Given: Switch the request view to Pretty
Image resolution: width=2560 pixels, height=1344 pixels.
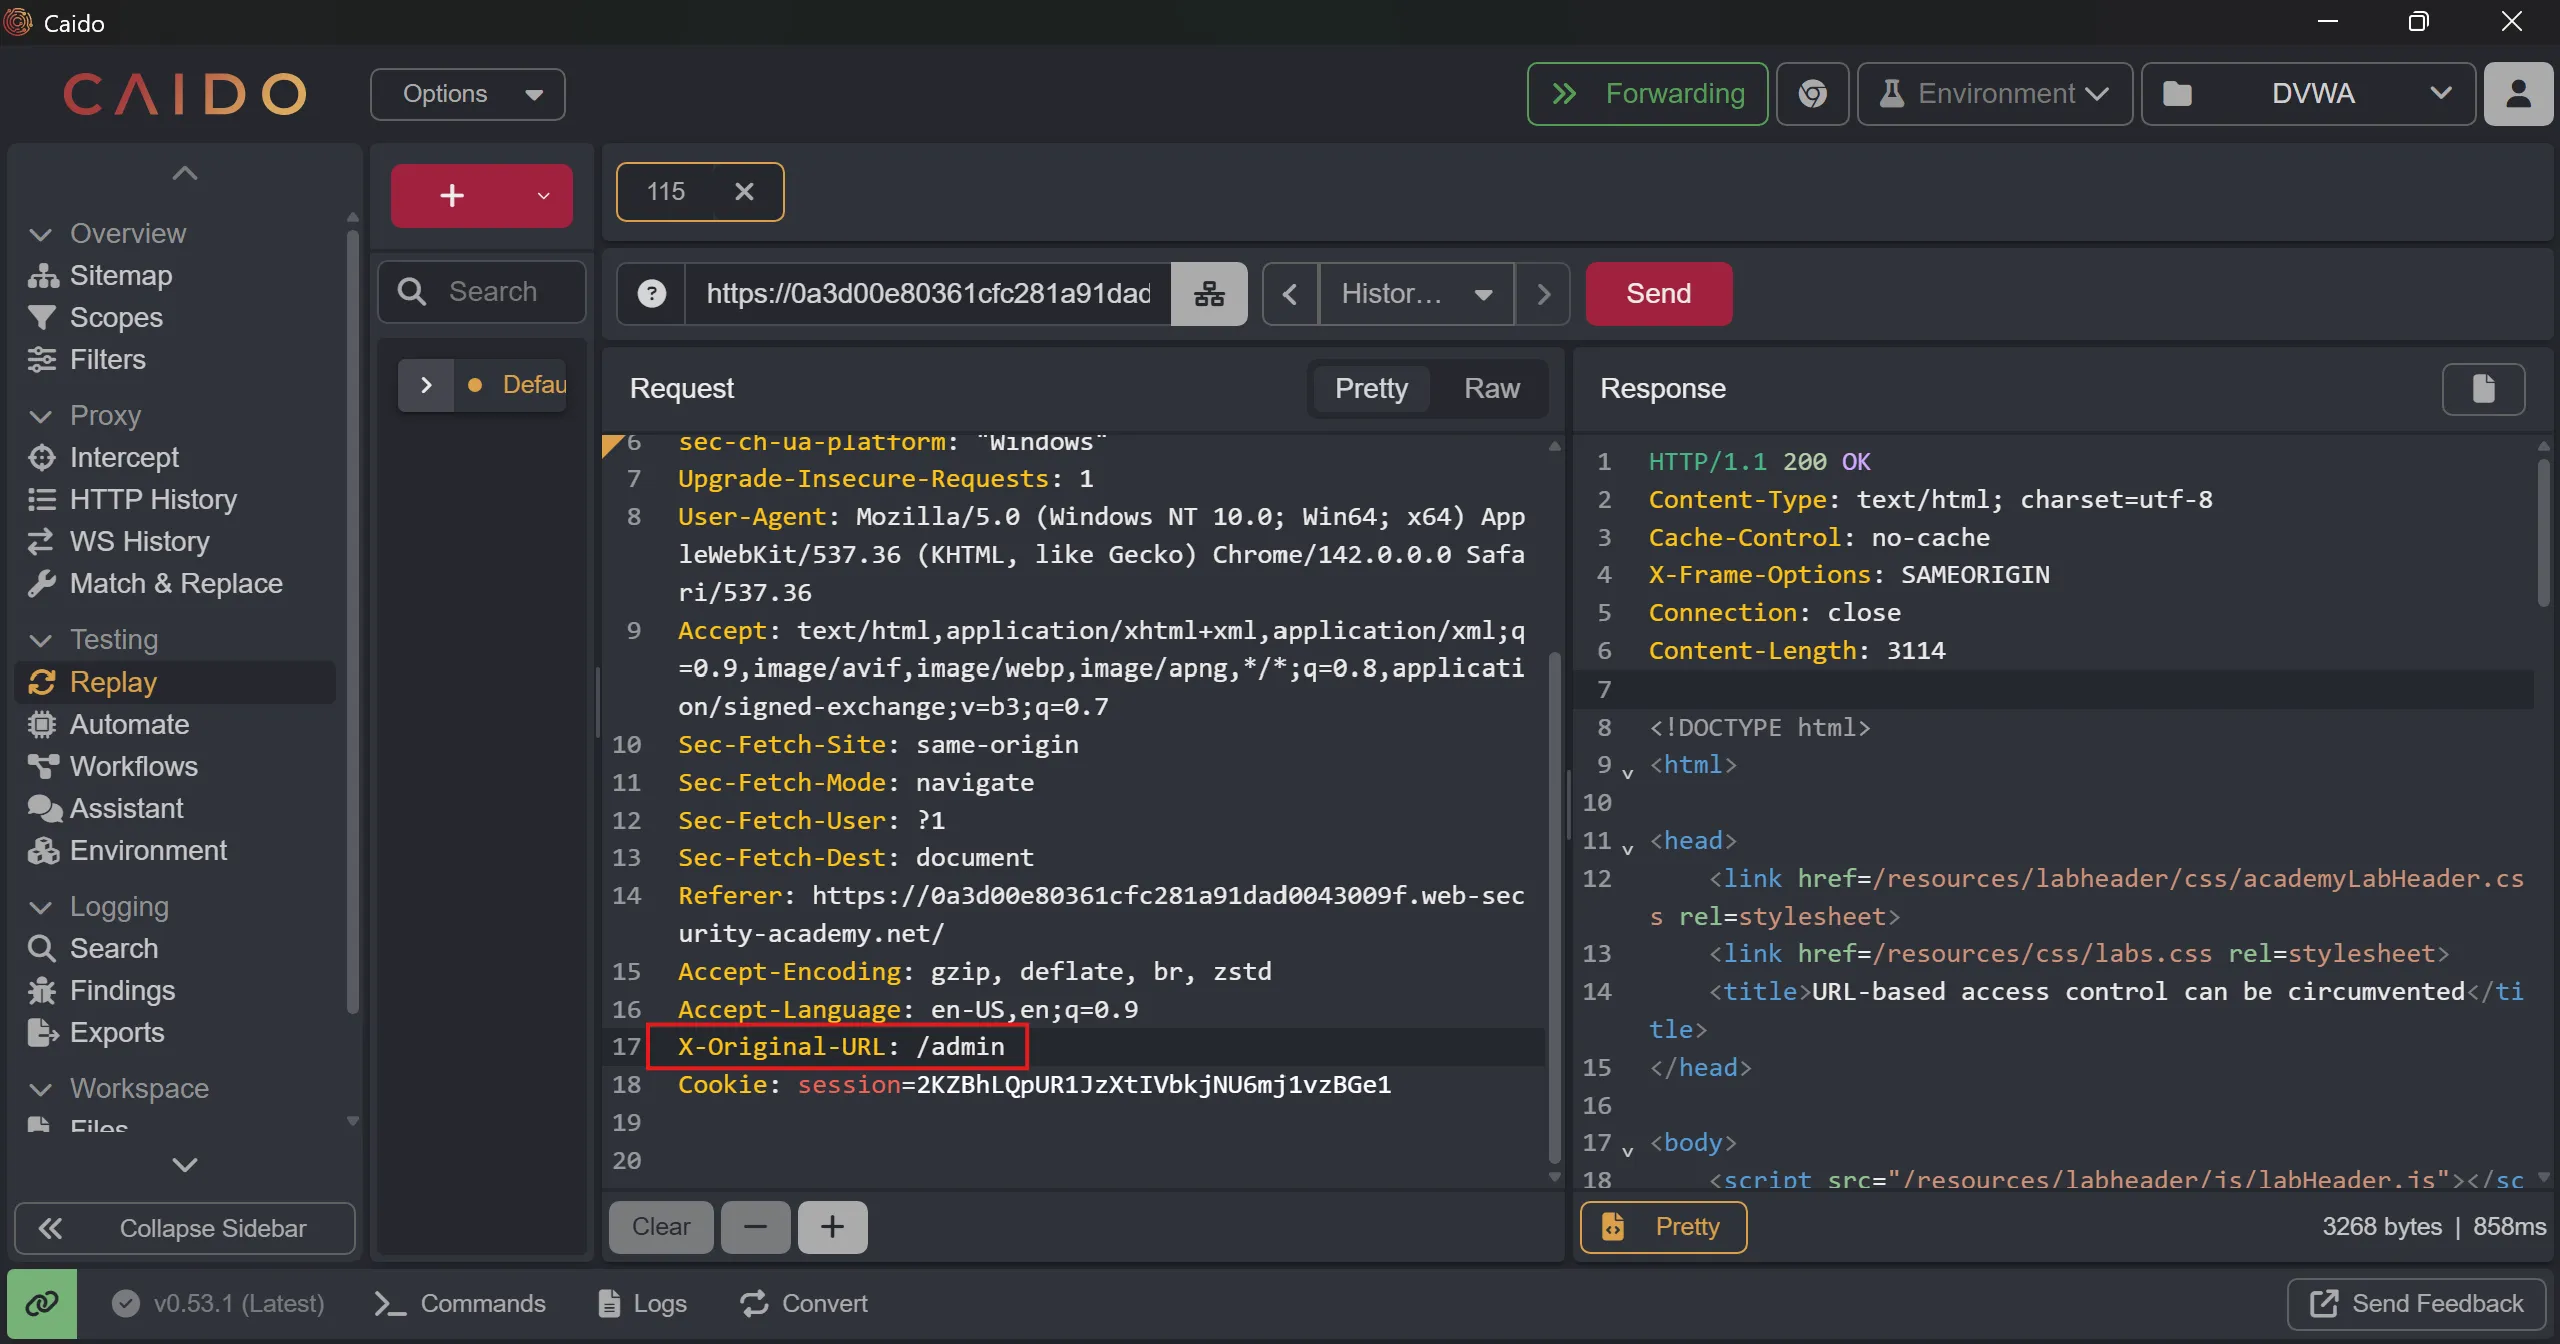Looking at the screenshot, I should click(1371, 388).
